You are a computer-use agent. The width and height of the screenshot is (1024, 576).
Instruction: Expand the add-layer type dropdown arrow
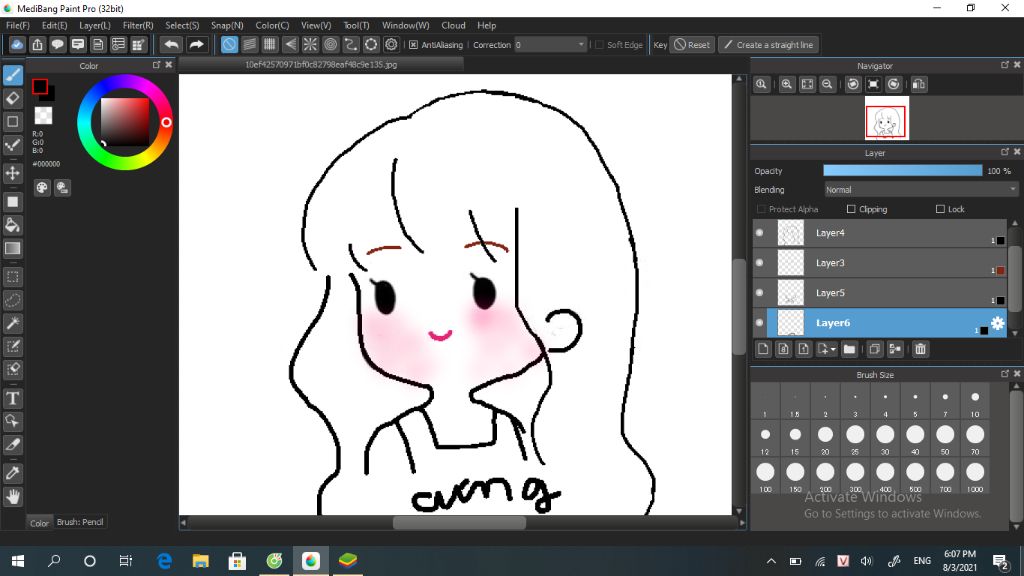click(833, 349)
